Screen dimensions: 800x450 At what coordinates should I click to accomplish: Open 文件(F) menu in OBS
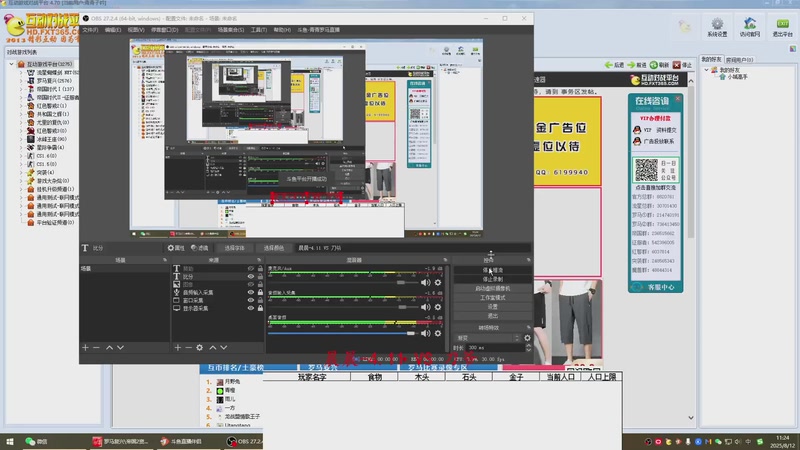(x=90, y=30)
